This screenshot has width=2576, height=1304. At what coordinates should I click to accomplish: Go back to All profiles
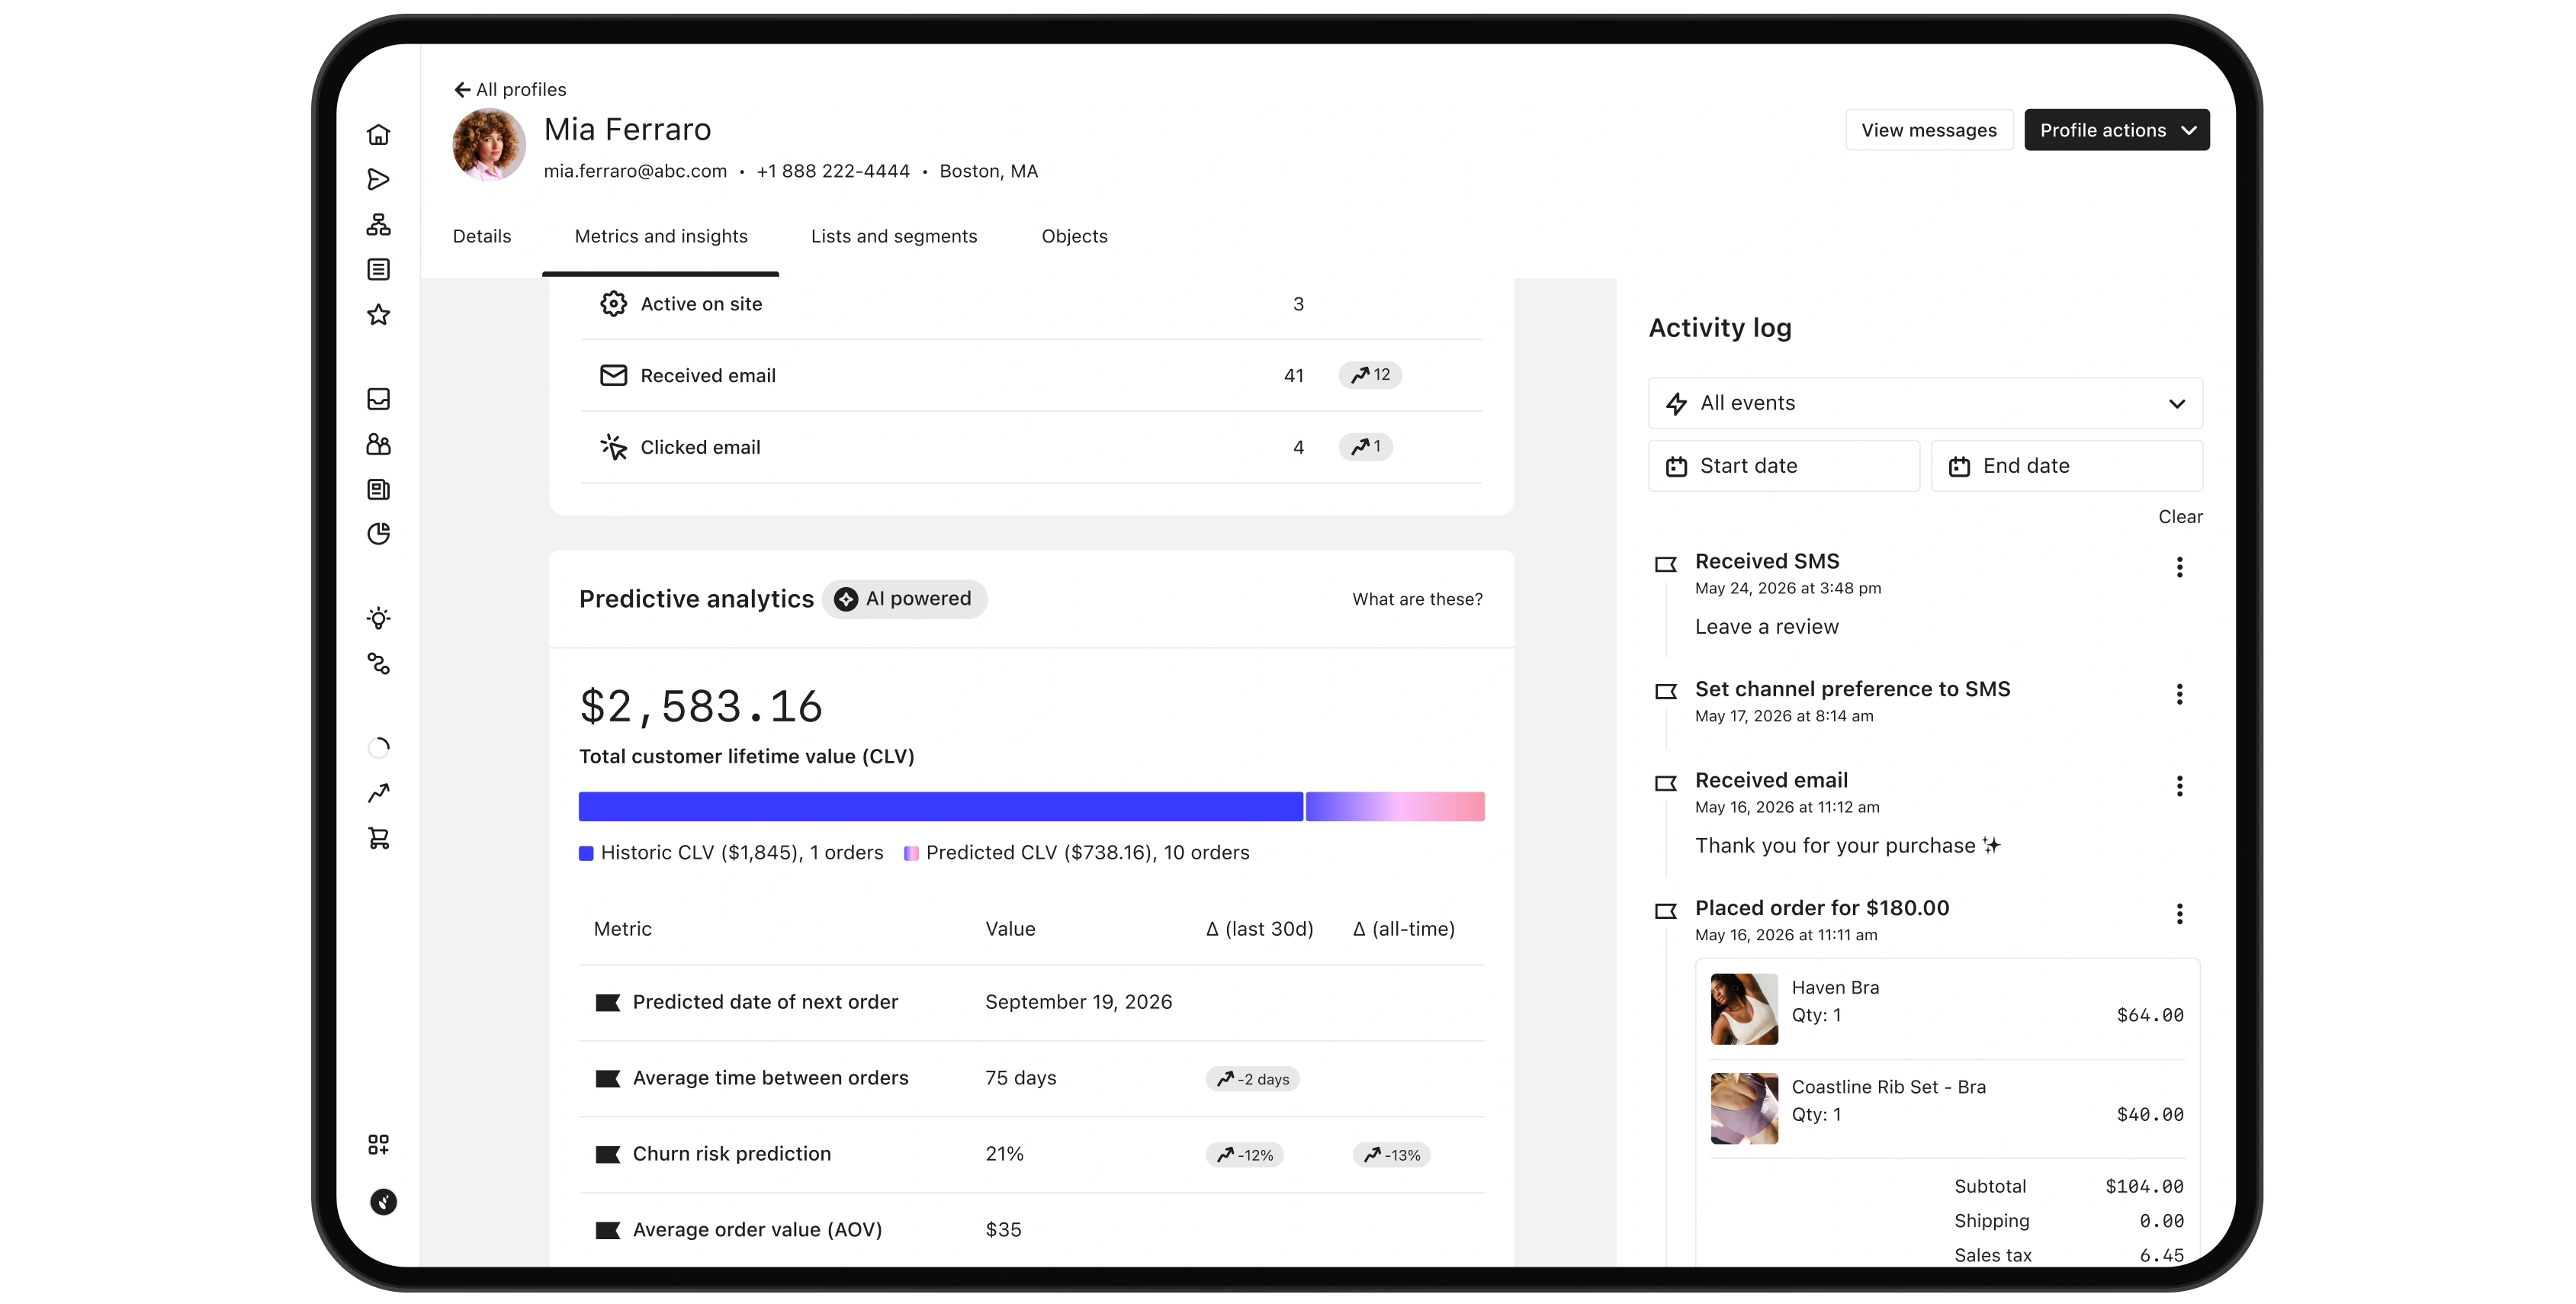(510, 89)
